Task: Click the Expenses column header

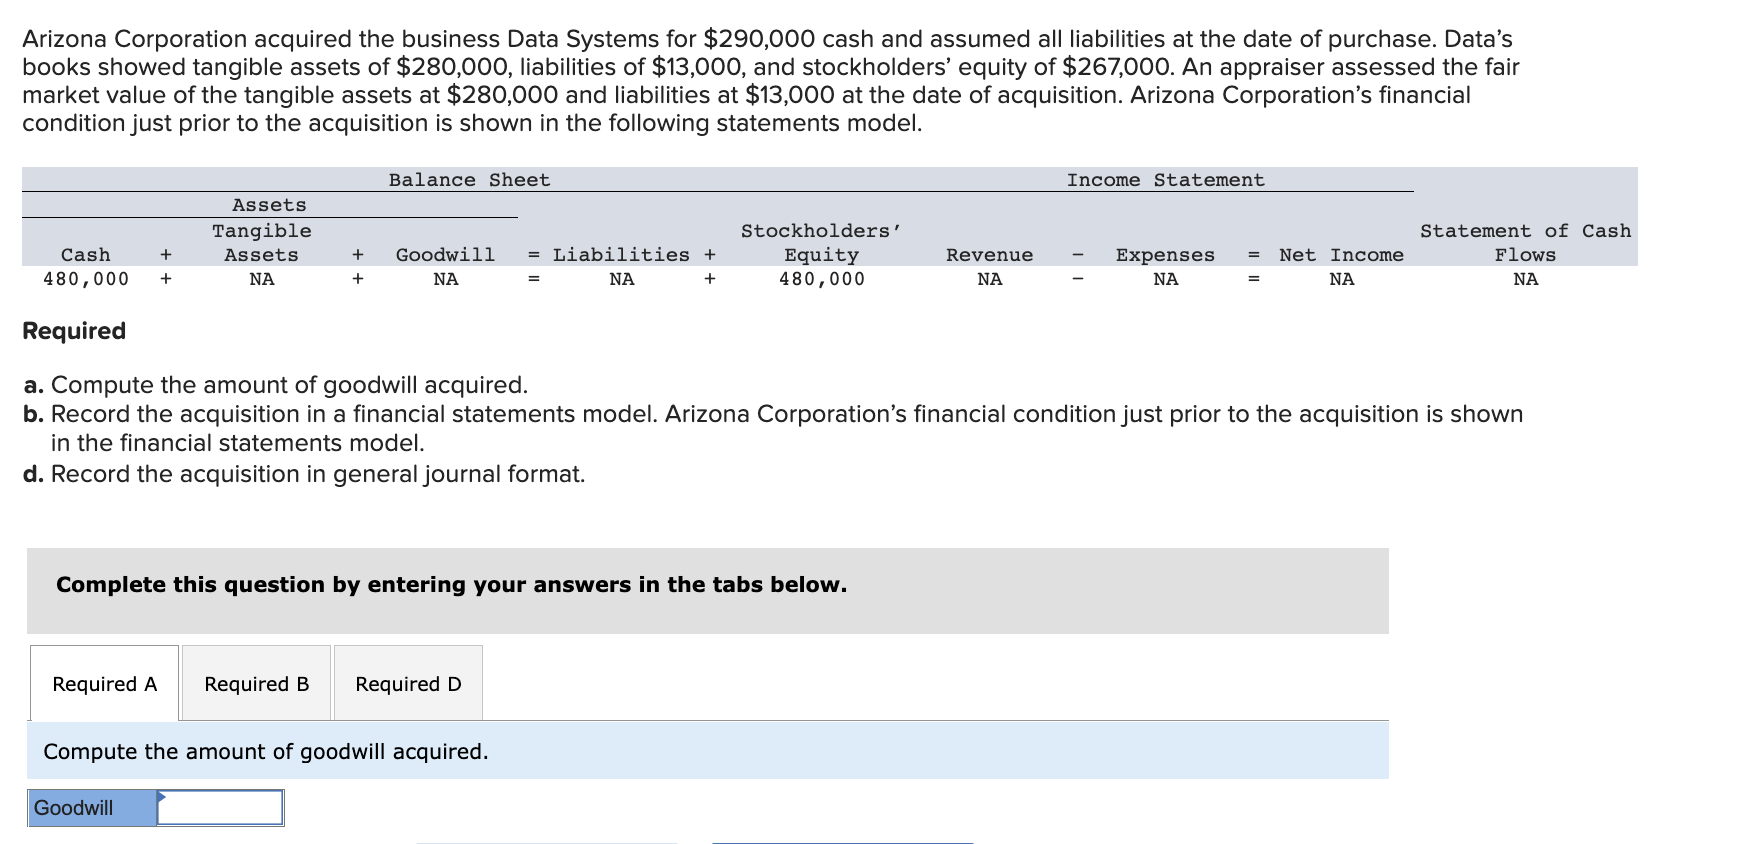Action: (1165, 255)
